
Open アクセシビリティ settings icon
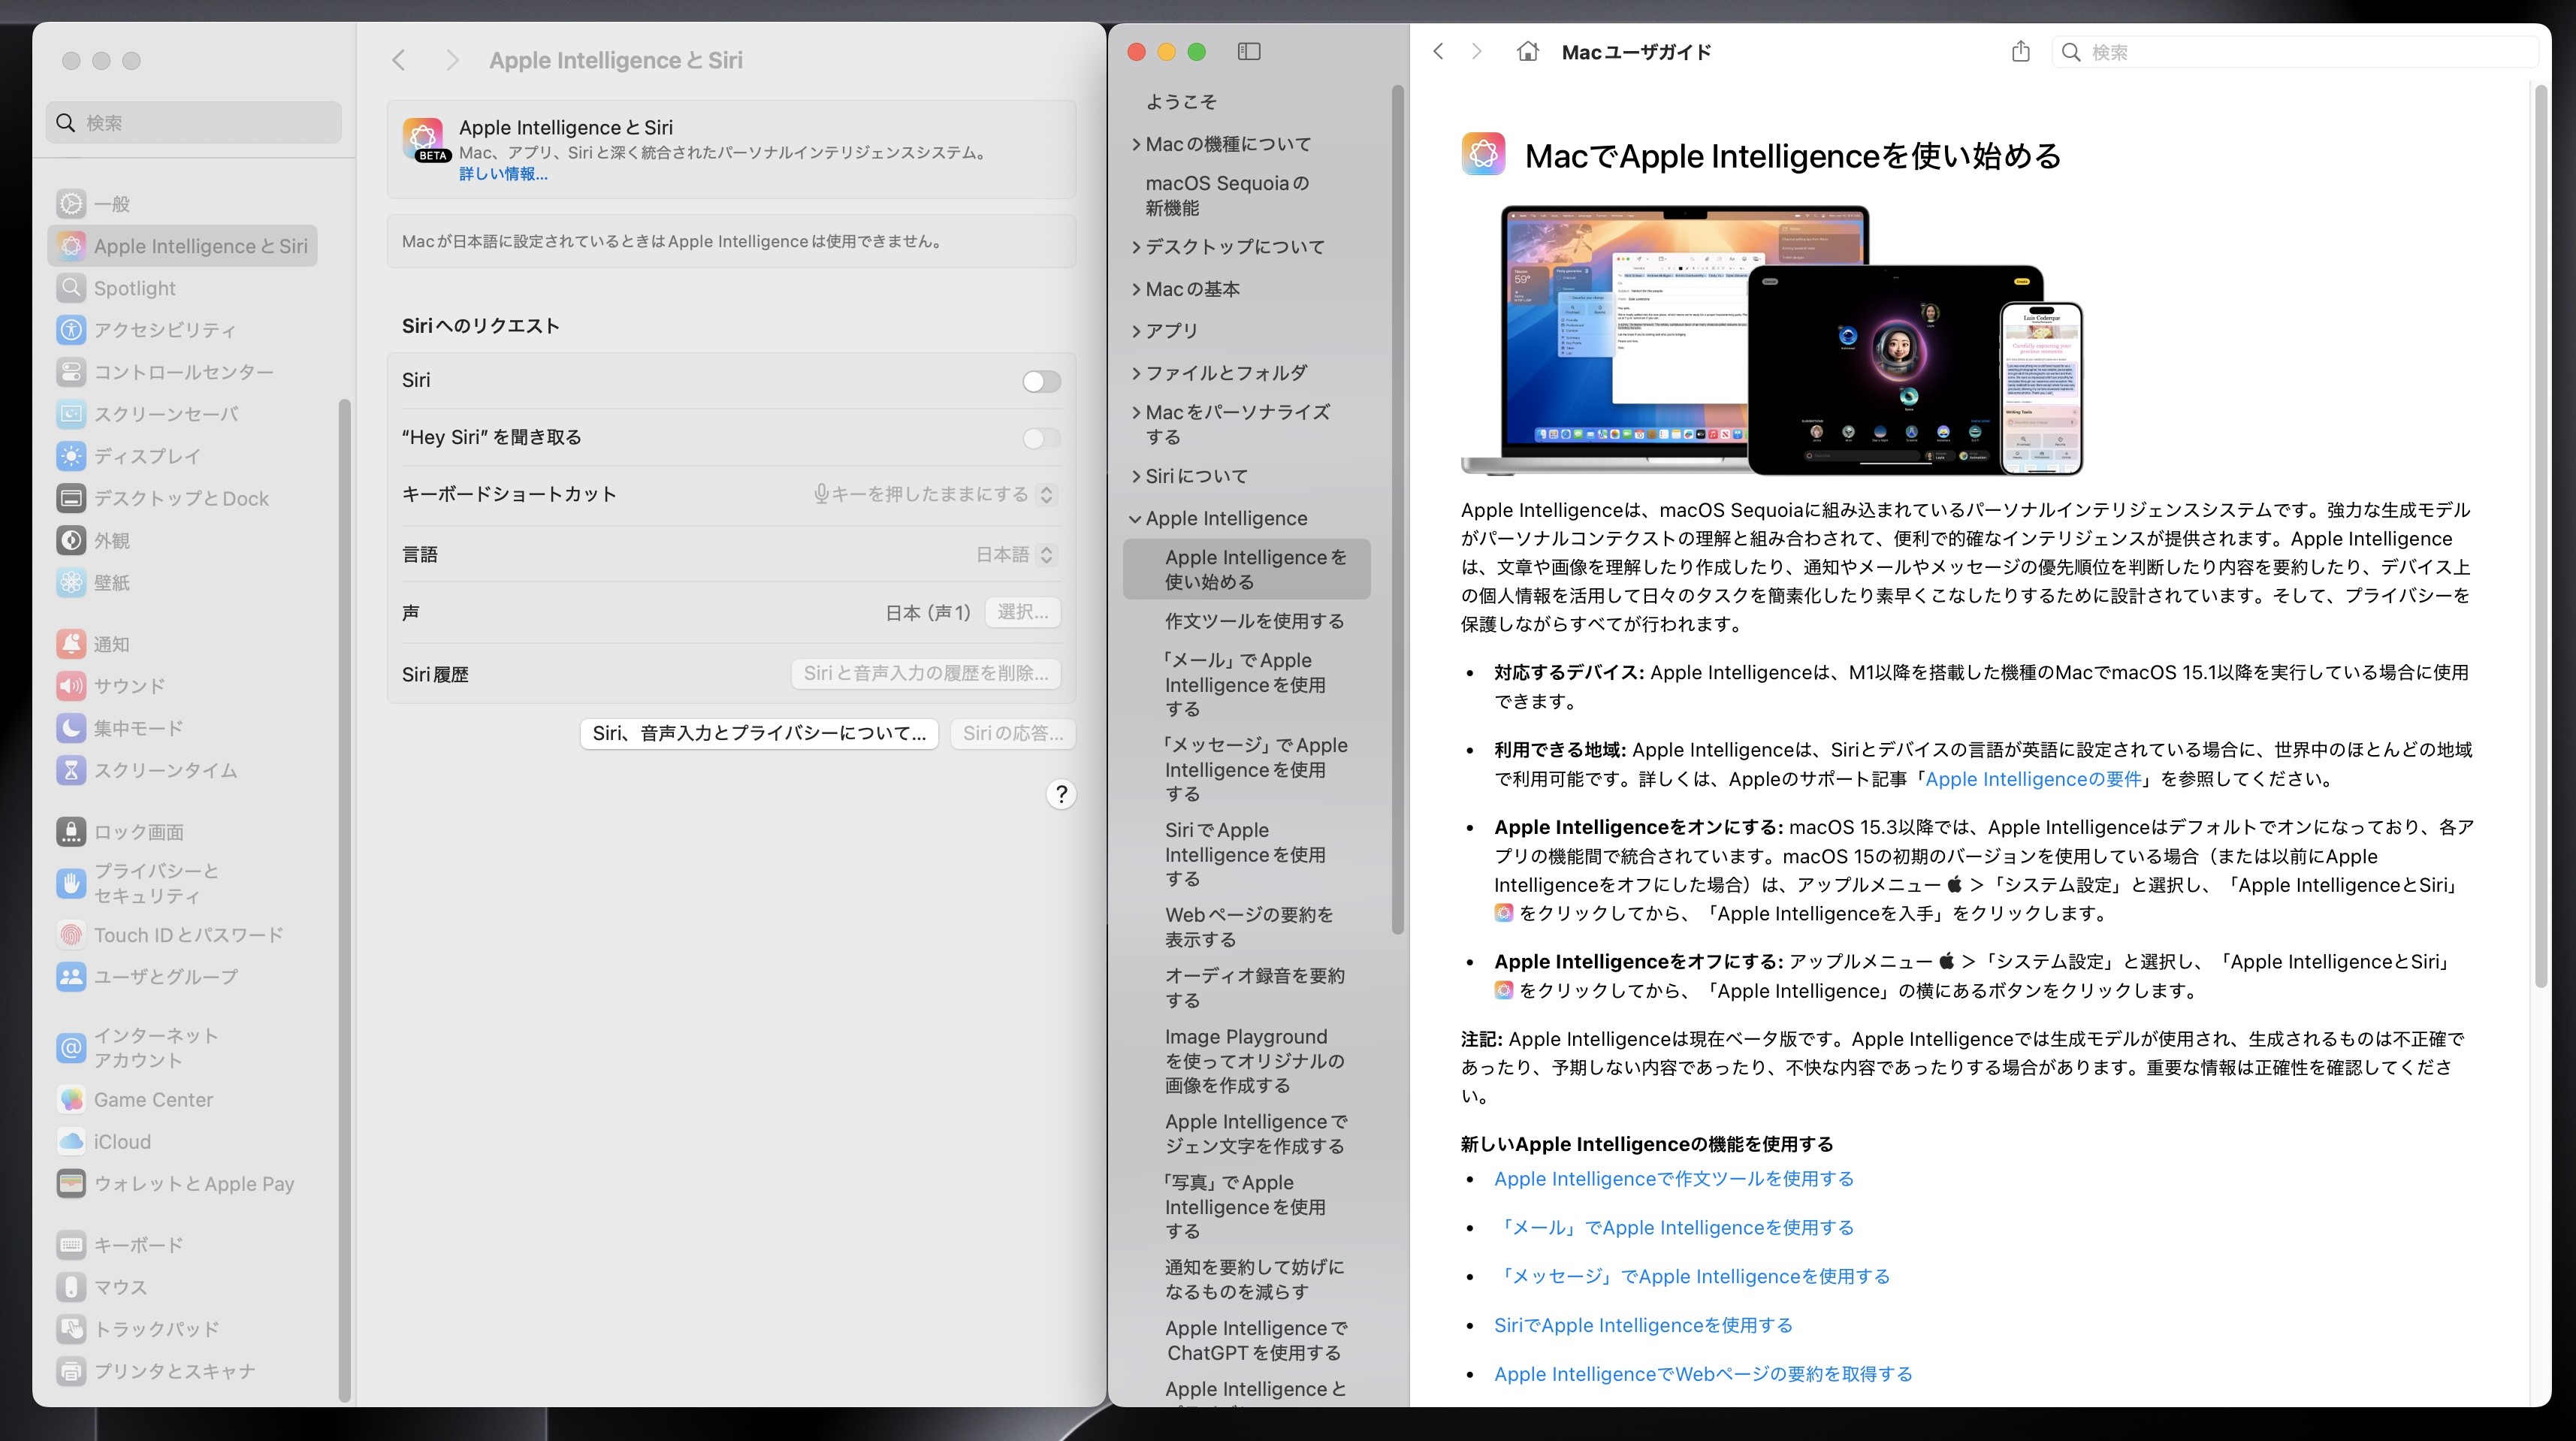click(71, 330)
